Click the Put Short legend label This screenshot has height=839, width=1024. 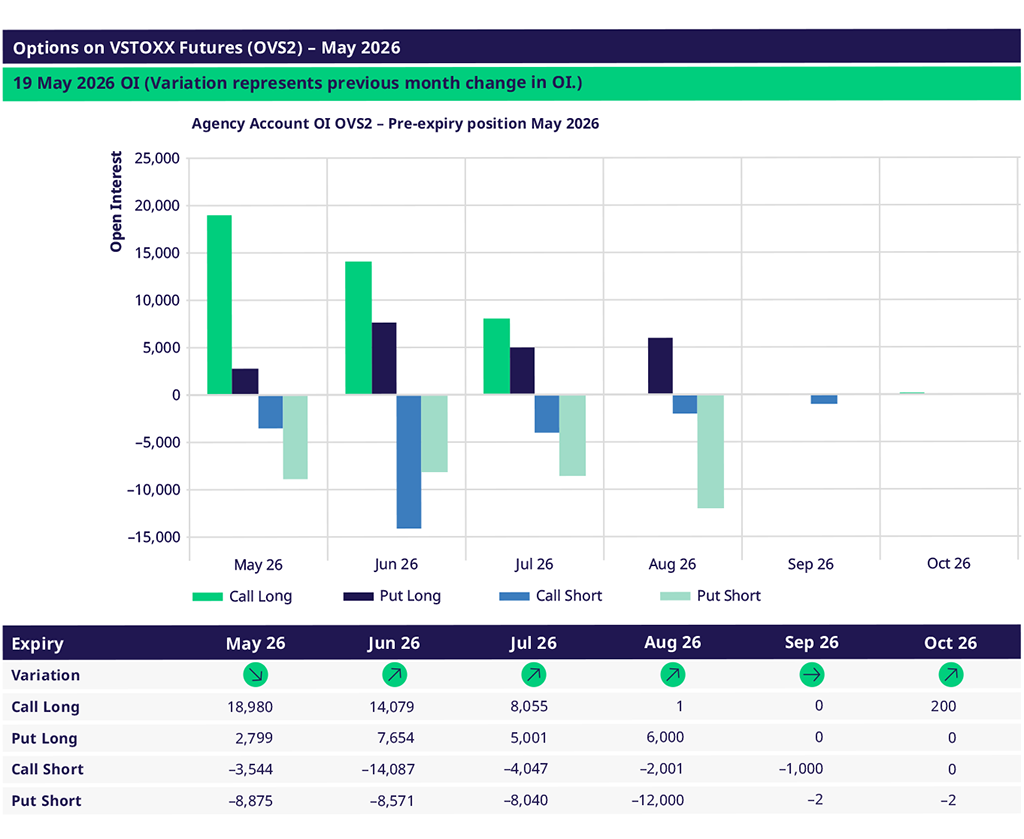pyautogui.click(x=729, y=595)
